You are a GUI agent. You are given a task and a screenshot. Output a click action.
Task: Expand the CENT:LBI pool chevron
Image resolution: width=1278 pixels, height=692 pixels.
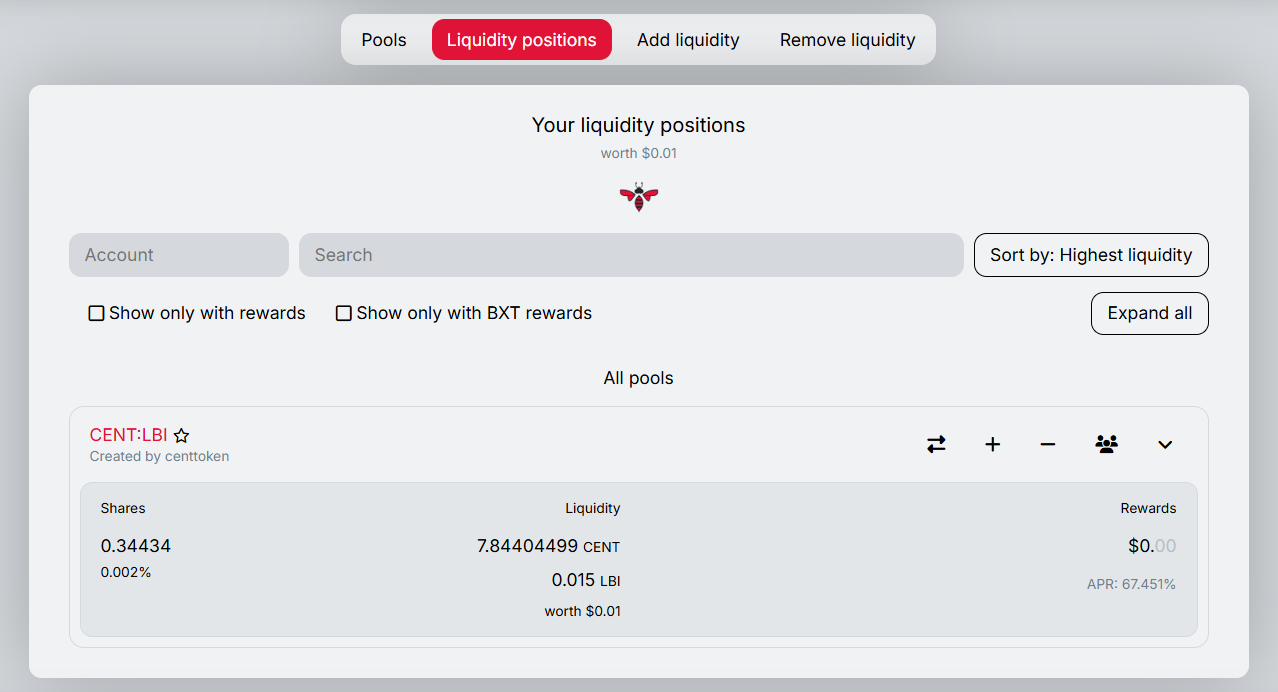click(1165, 444)
